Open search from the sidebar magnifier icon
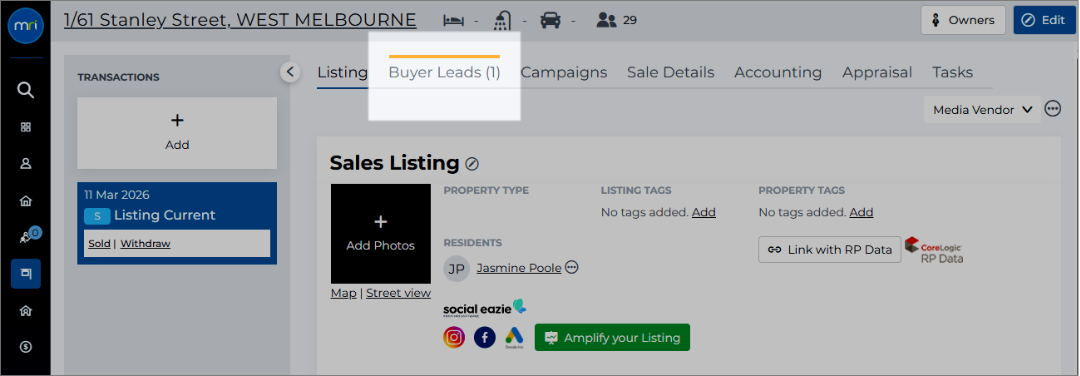Image resolution: width=1080 pixels, height=376 pixels. click(25, 90)
